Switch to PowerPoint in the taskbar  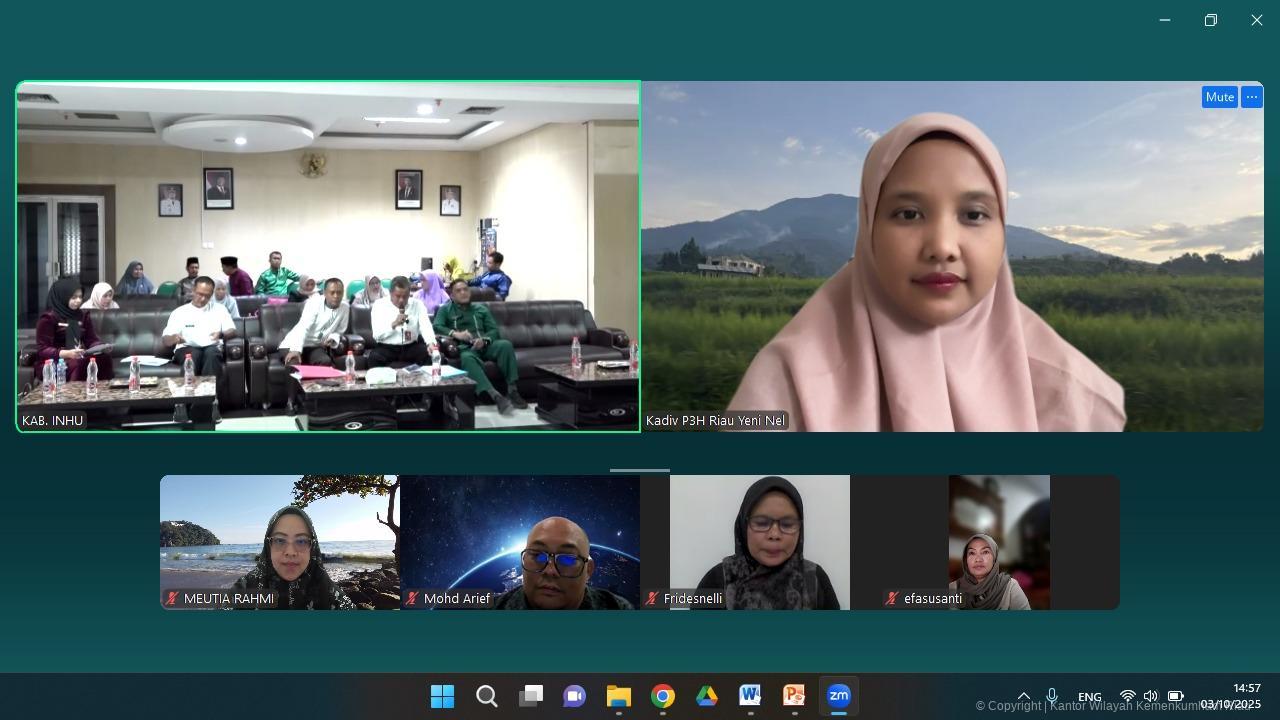point(794,696)
